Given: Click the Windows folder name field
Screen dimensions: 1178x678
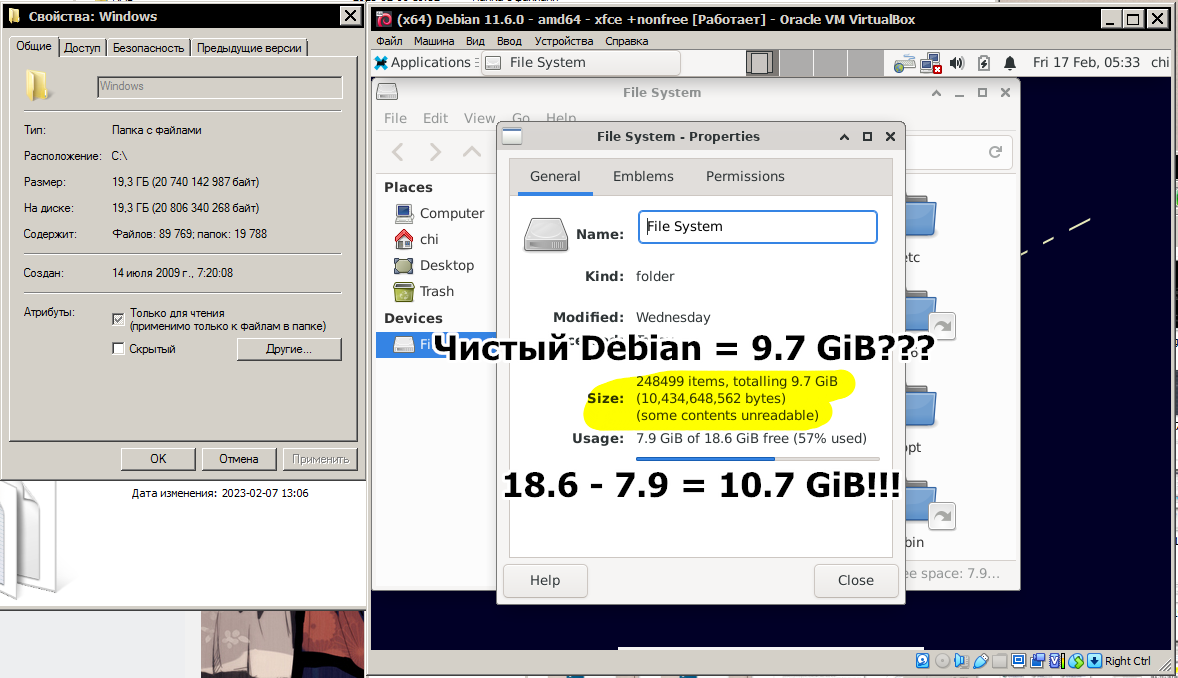Looking at the screenshot, I should [x=219, y=86].
